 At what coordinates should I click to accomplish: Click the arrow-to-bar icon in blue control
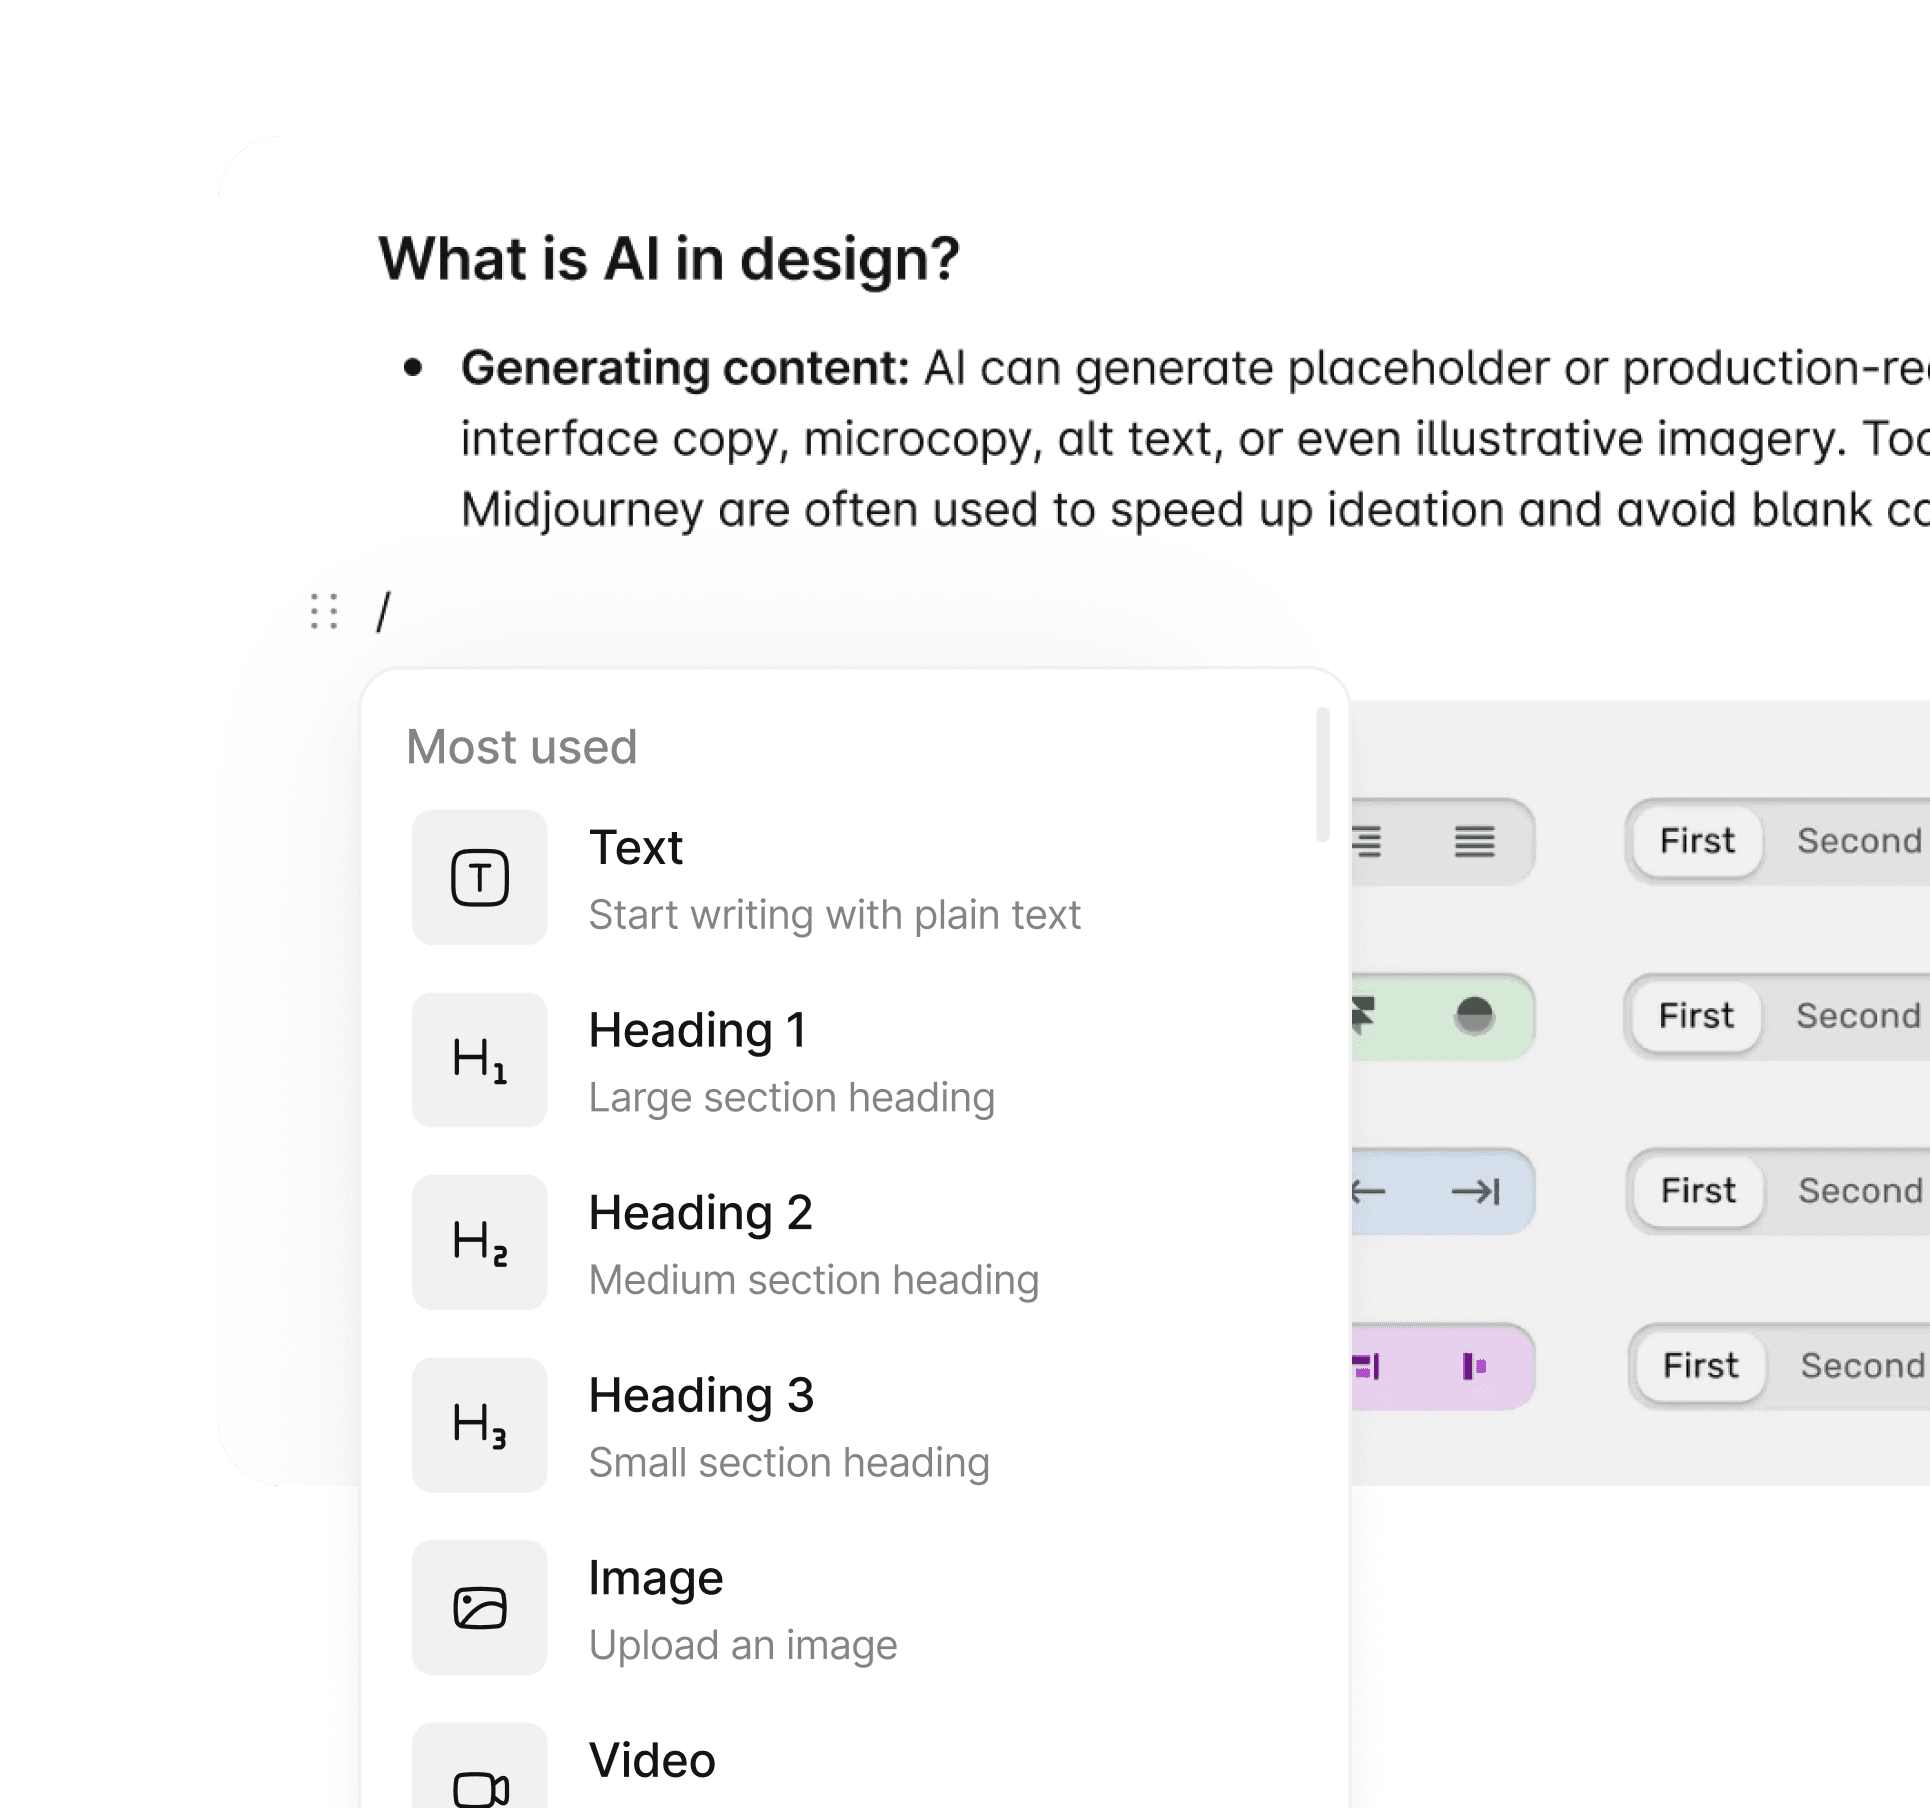point(1476,1191)
